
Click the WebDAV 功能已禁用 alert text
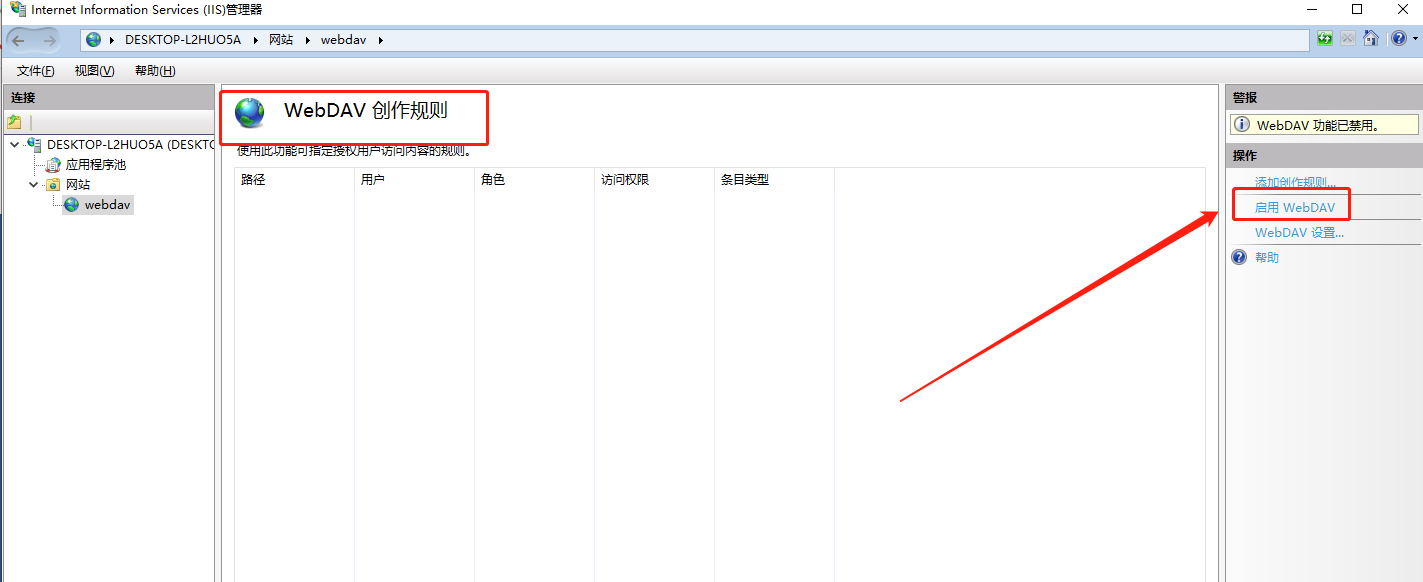(1318, 125)
